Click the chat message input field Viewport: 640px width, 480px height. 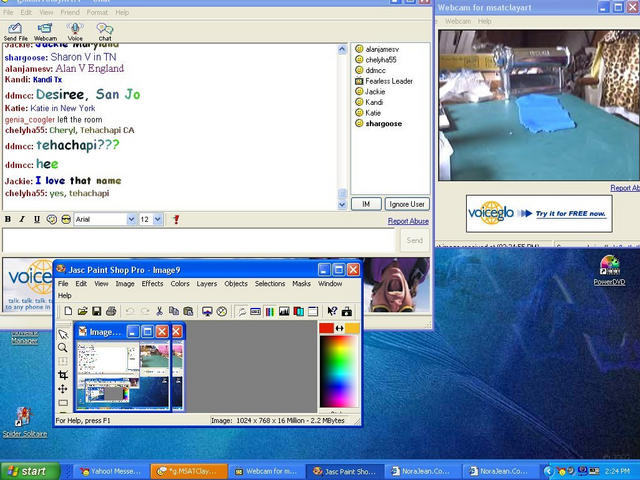[199, 240]
